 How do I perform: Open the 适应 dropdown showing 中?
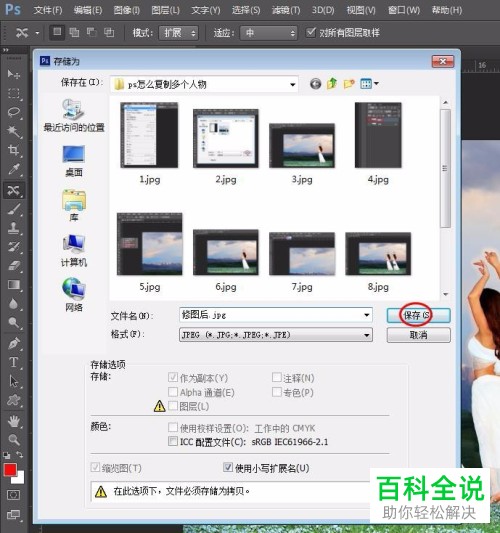coord(269,33)
